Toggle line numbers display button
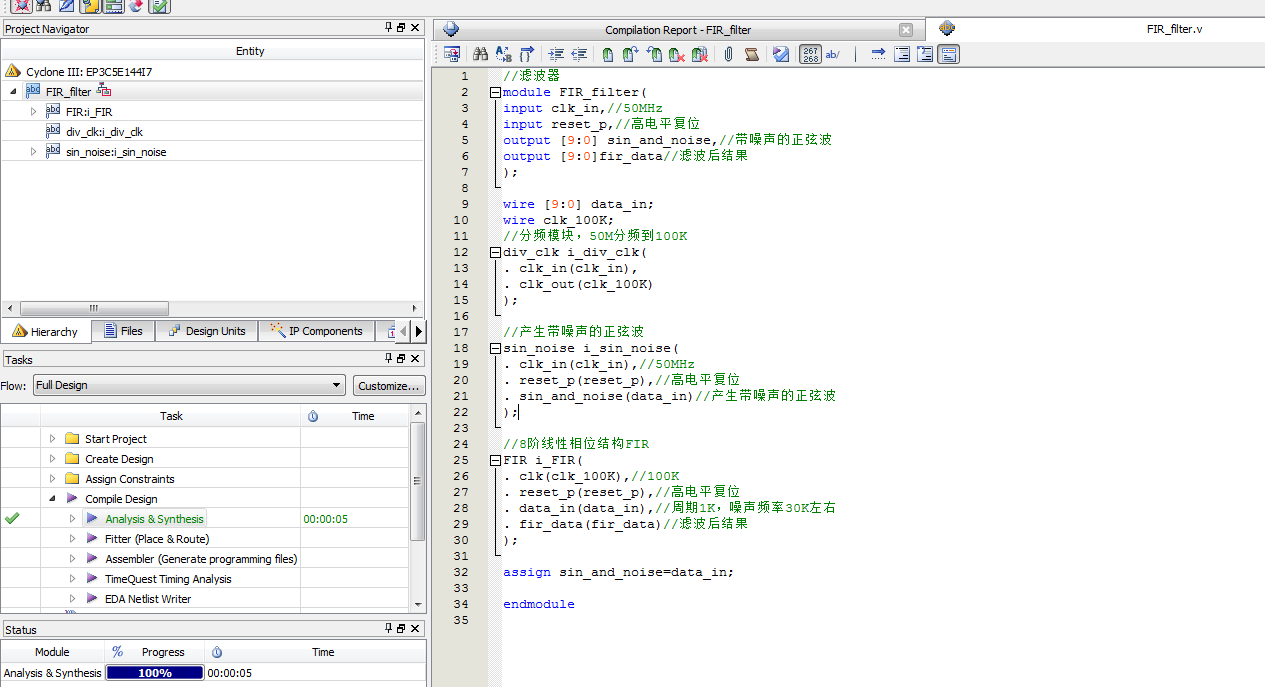The width and height of the screenshot is (1265, 687). point(810,54)
